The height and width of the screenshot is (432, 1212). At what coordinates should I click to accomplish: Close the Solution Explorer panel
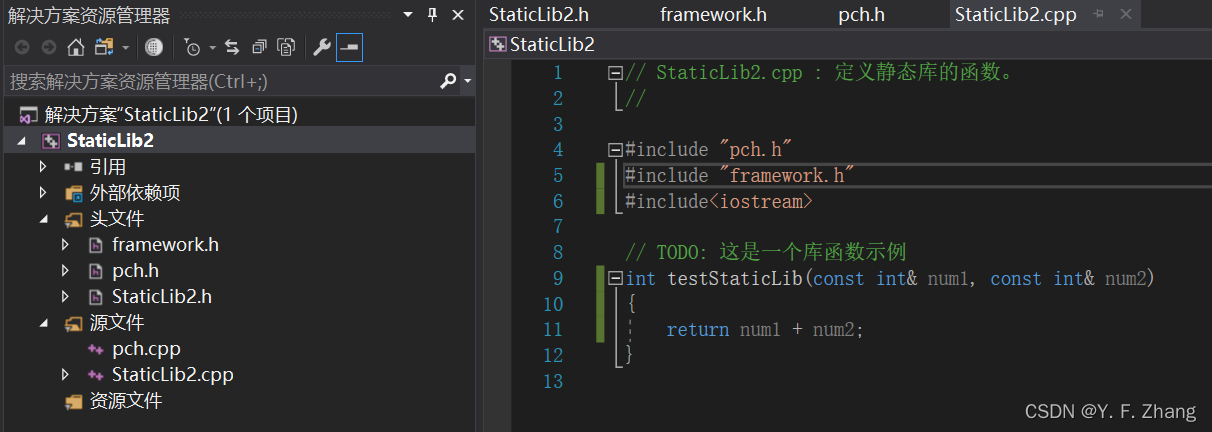click(x=458, y=15)
